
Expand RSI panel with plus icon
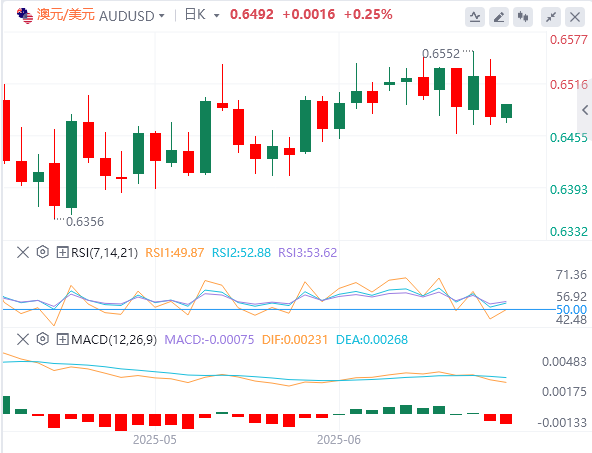point(62,252)
